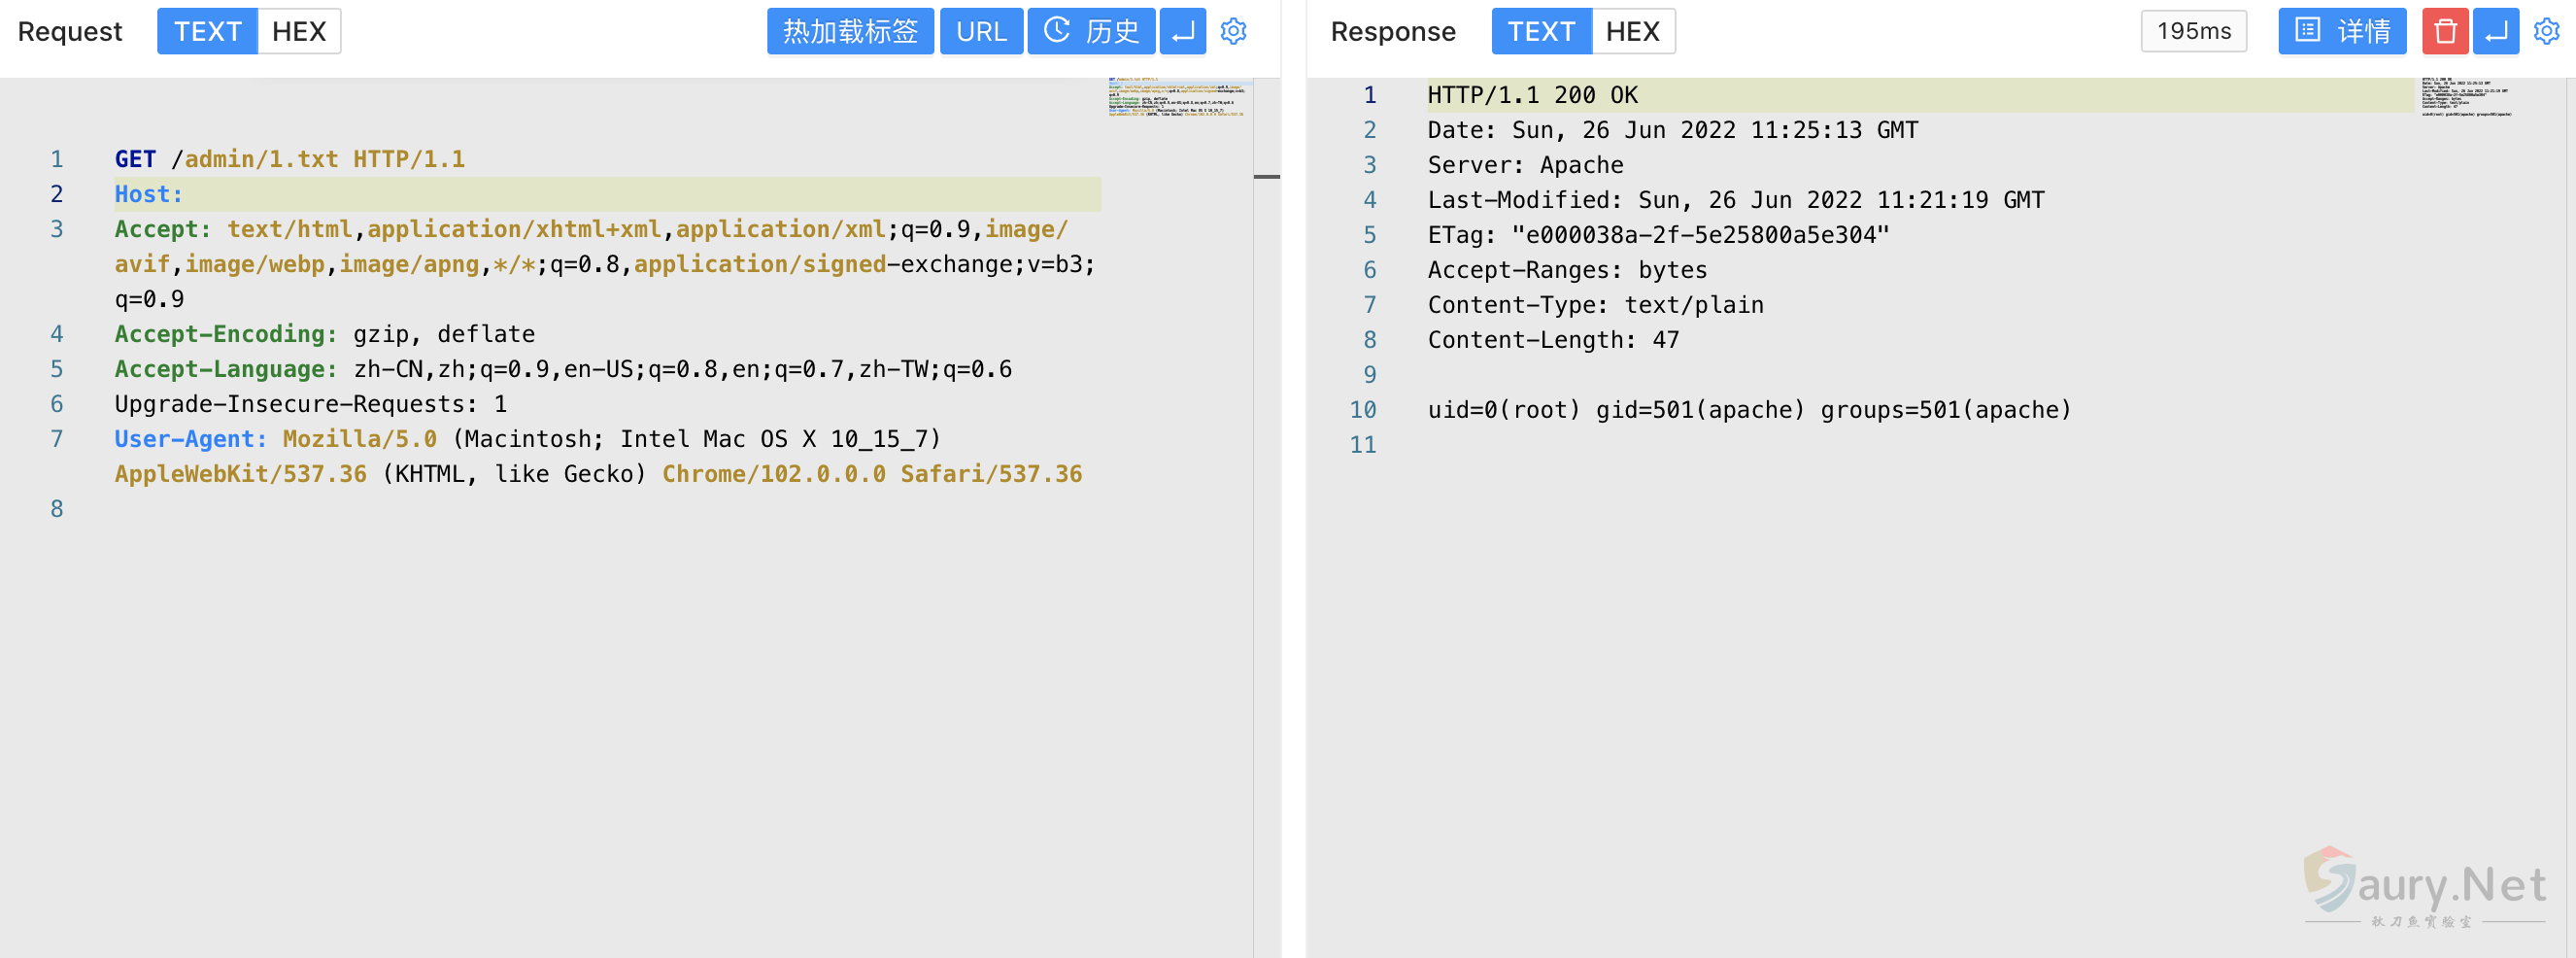This screenshot has height=958, width=2576.
Task: Open the 详情 details button
Action: pyautogui.click(x=2341, y=32)
